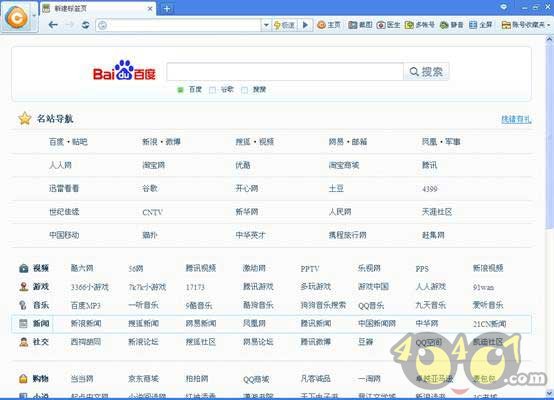Screen dimensions: 554x400
Task: Open the 腾讯 link in 名站导航
Action: coord(430,165)
